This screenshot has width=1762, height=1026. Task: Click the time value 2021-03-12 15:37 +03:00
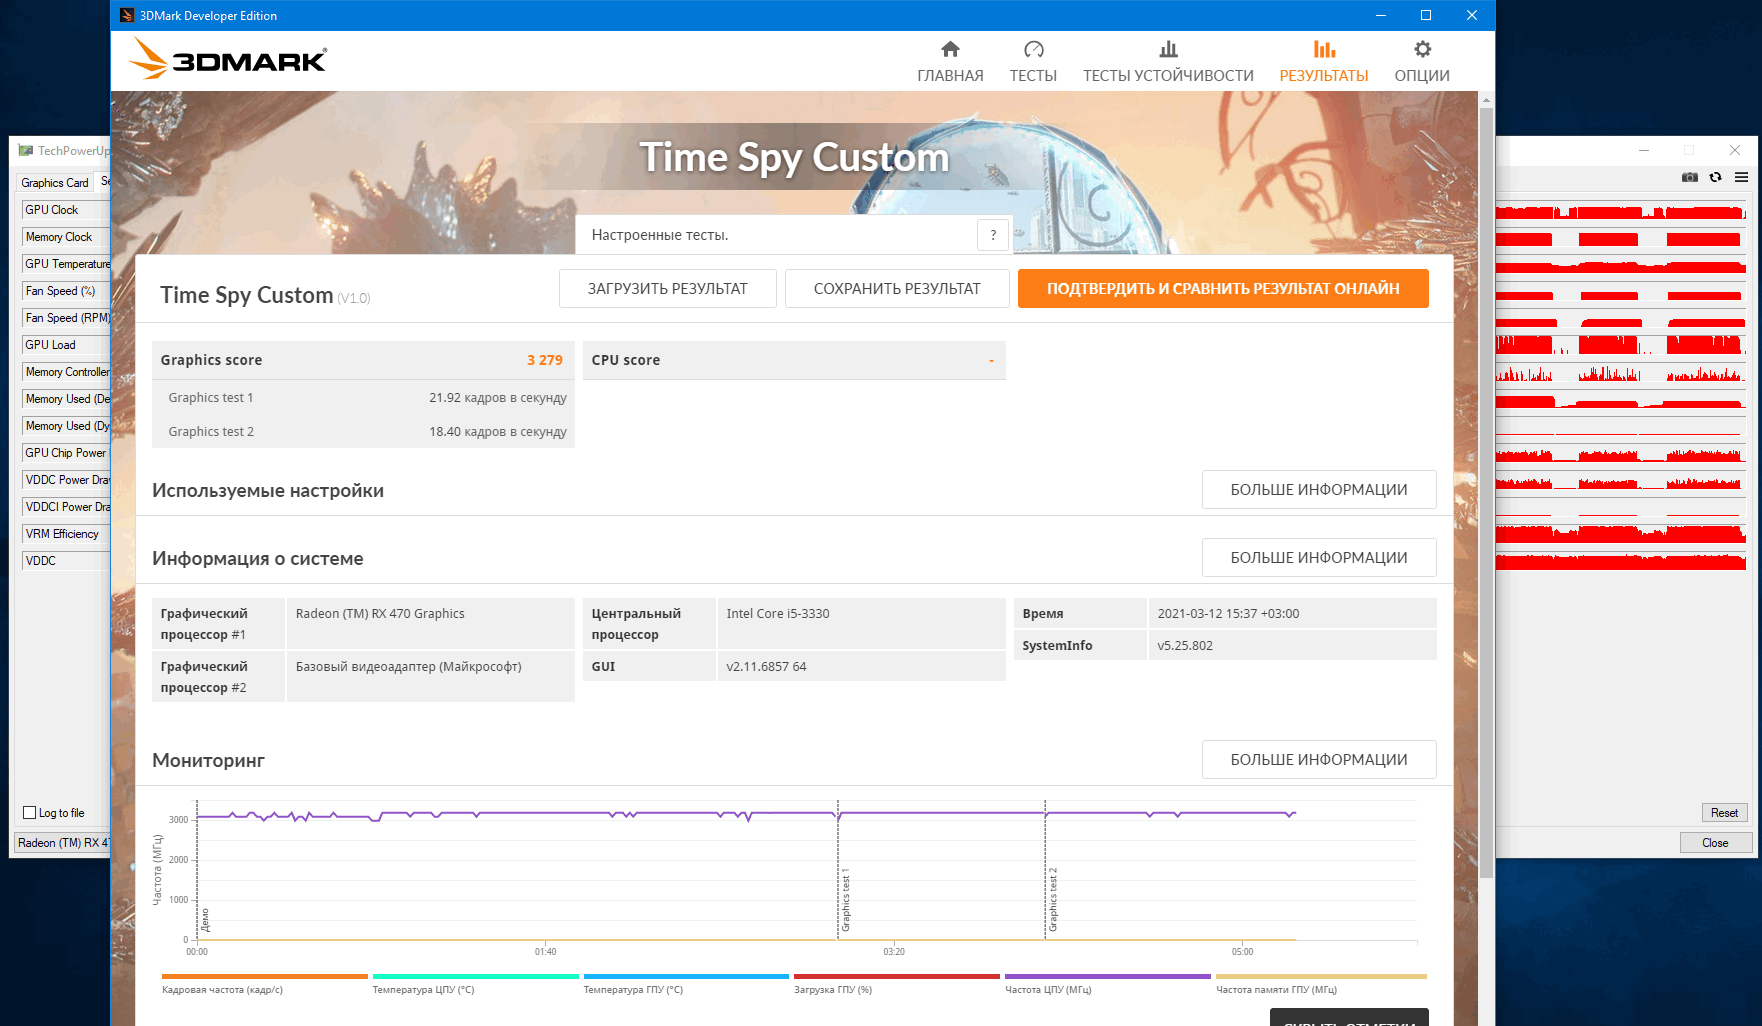[1228, 614]
